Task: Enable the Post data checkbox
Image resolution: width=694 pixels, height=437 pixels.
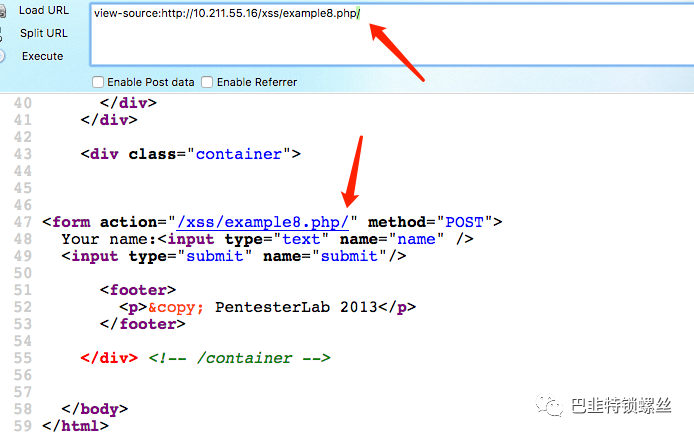Action: 98,82
